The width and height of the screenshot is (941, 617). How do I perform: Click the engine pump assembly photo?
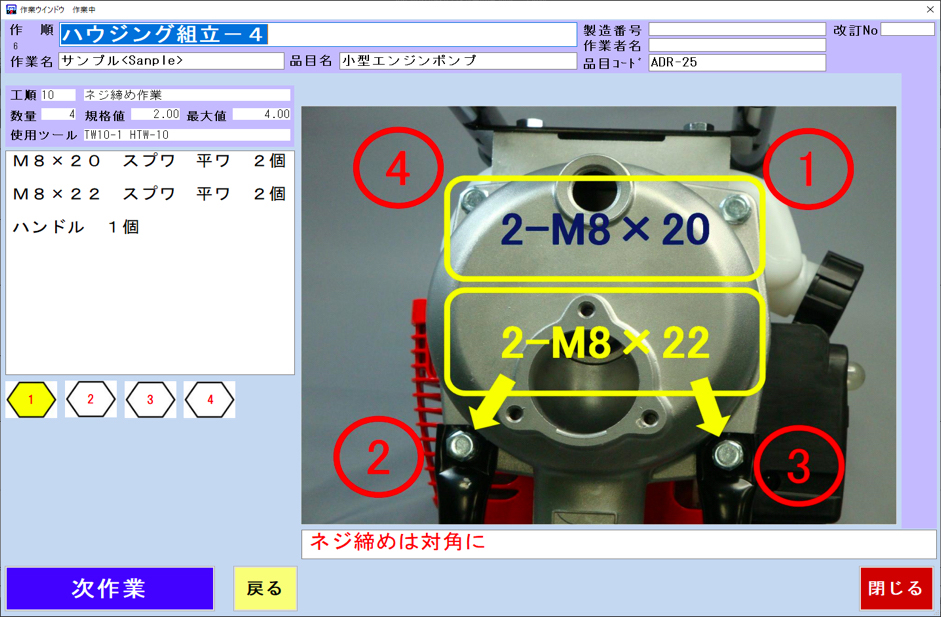[x=598, y=315]
